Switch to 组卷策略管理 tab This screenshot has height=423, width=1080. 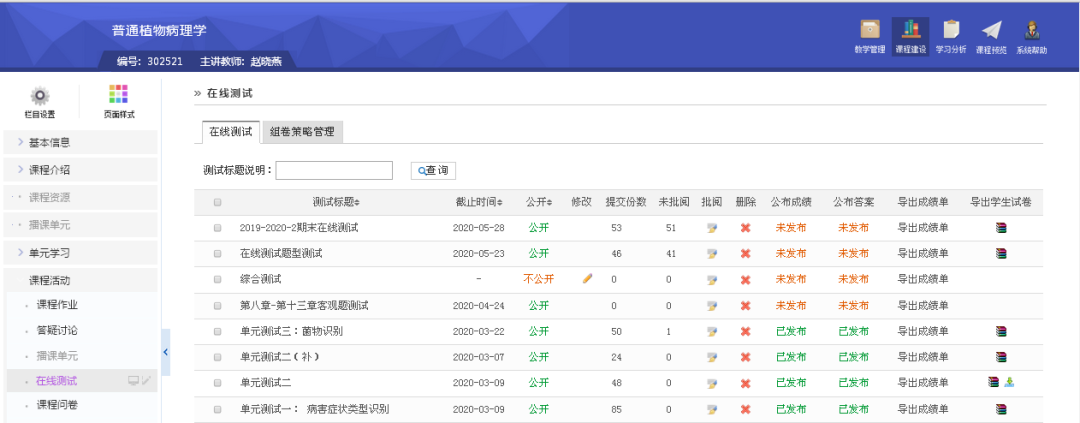302,131
